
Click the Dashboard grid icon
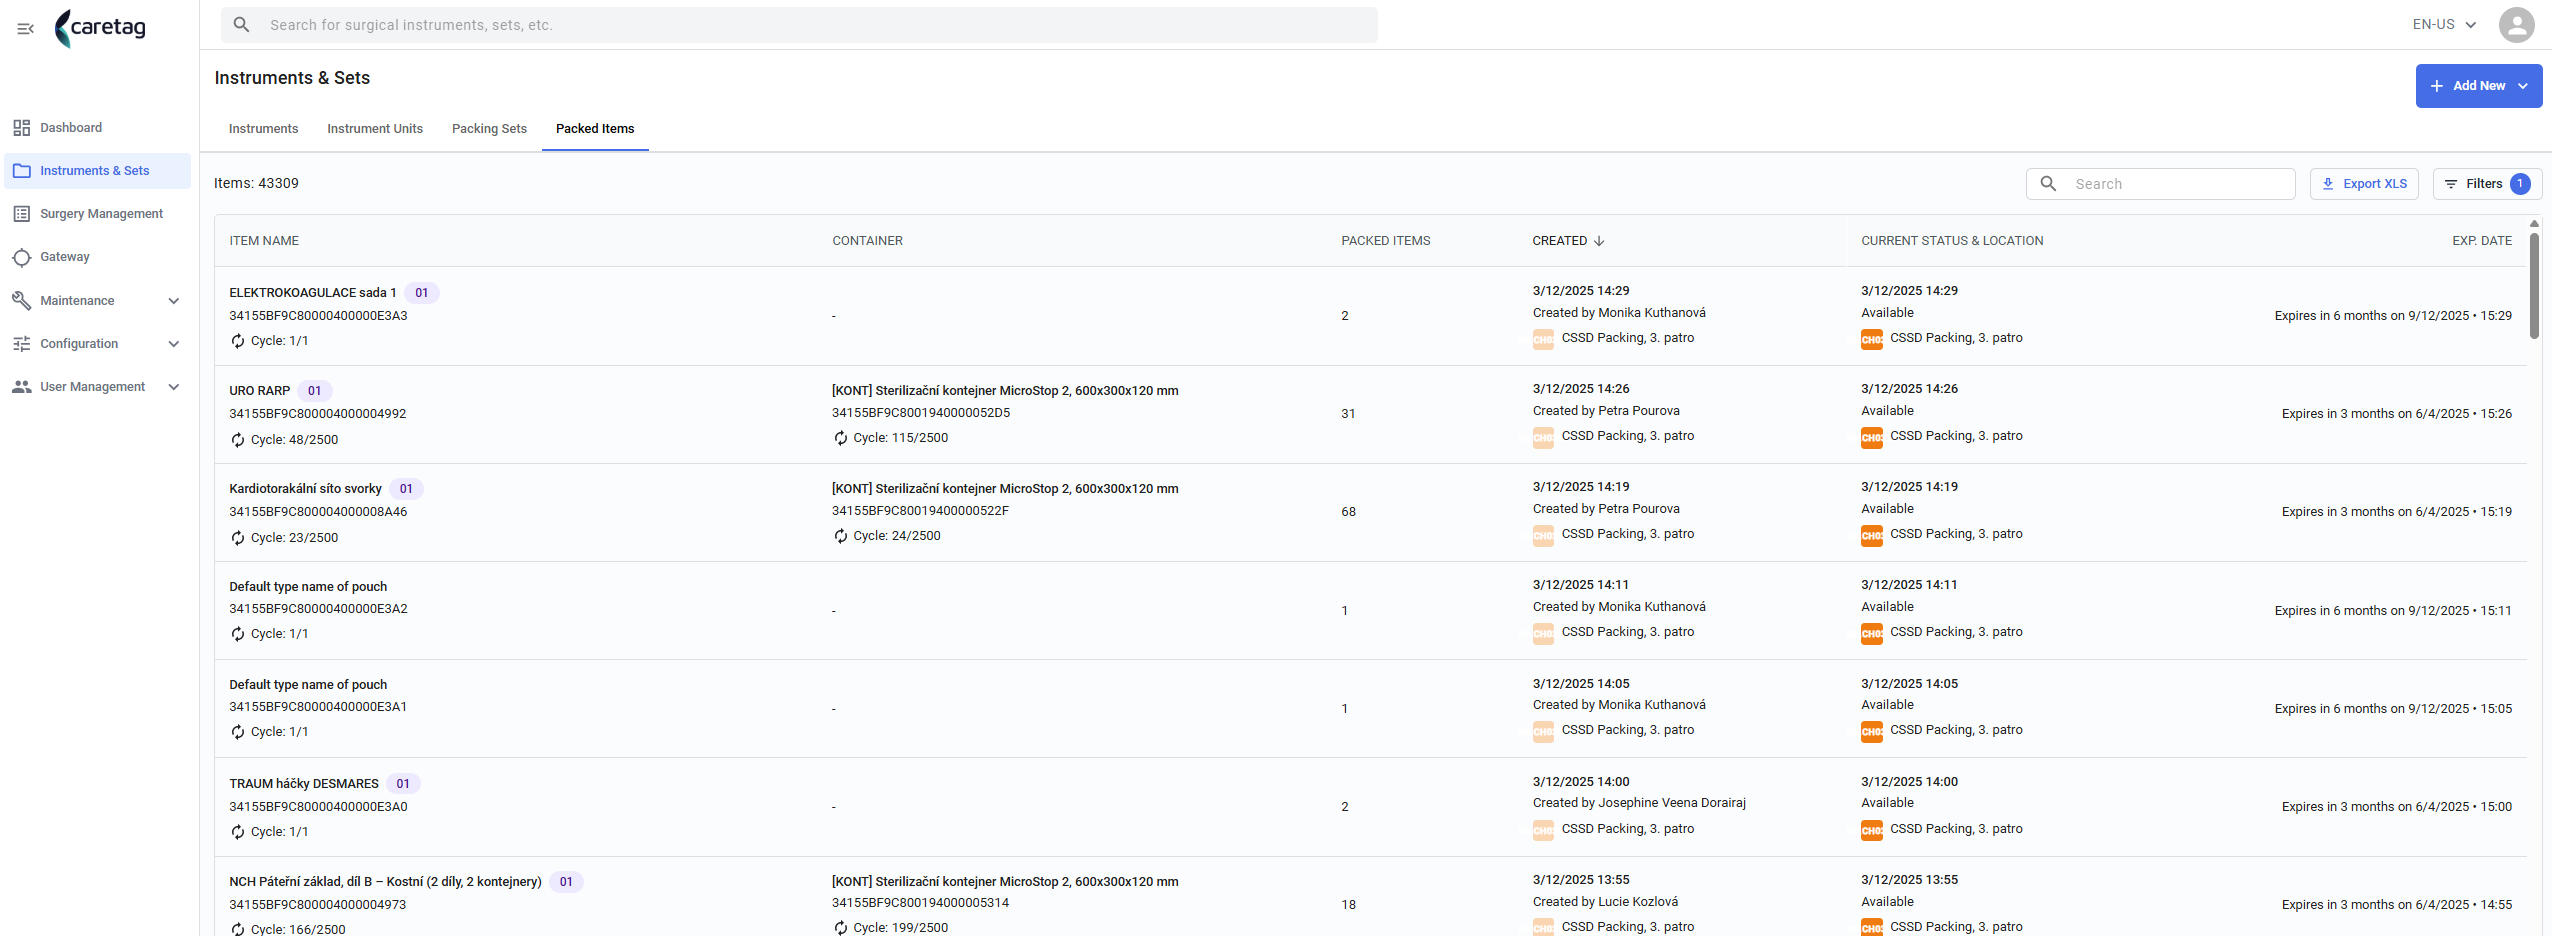[x=21, y=128]
